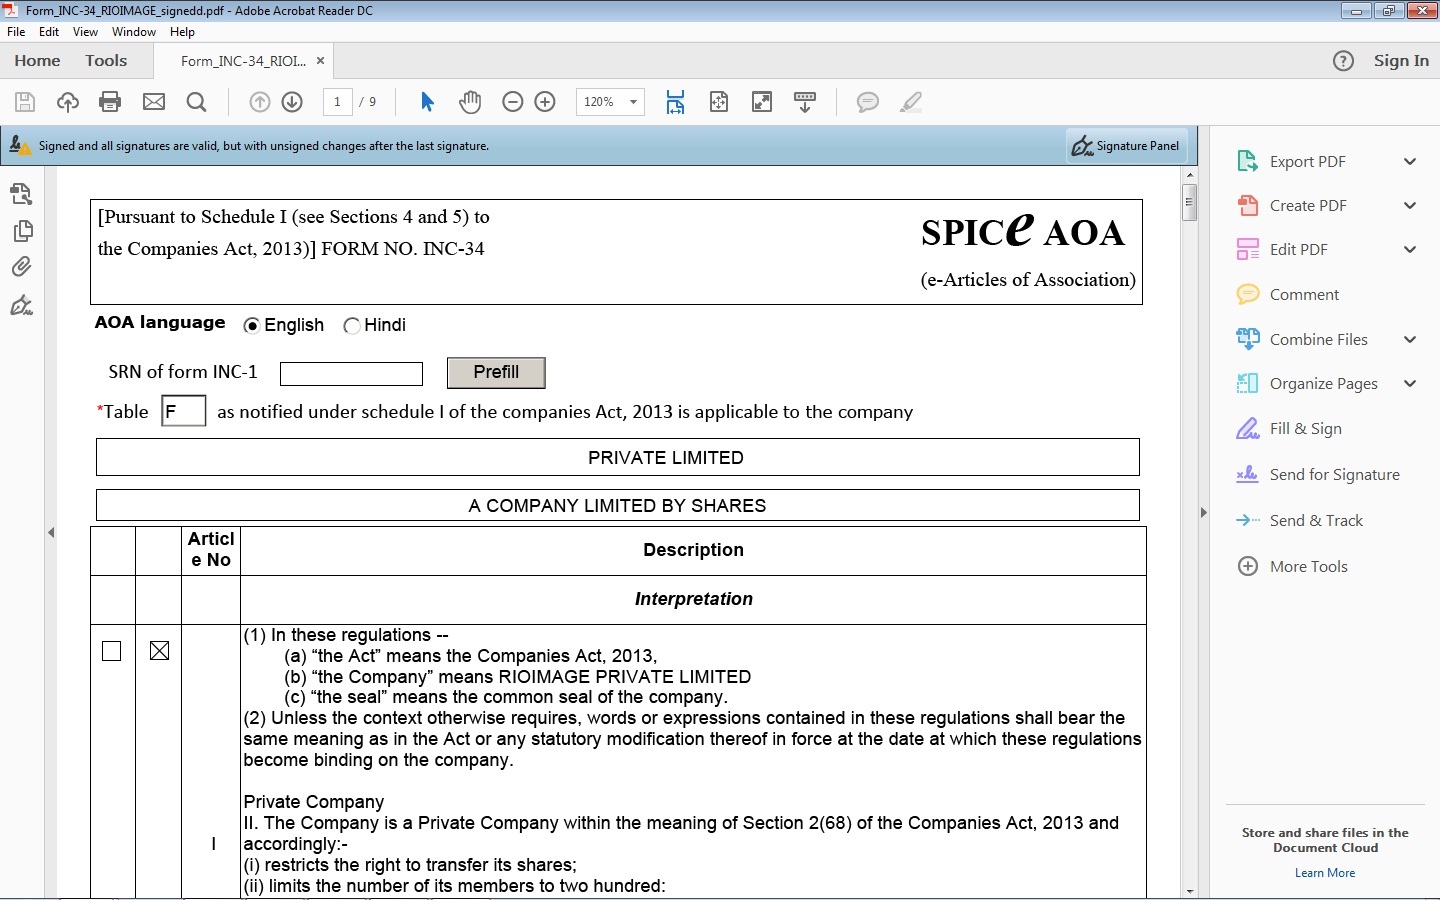Uncheck the Interpretation article checkbox

(159, 651)
